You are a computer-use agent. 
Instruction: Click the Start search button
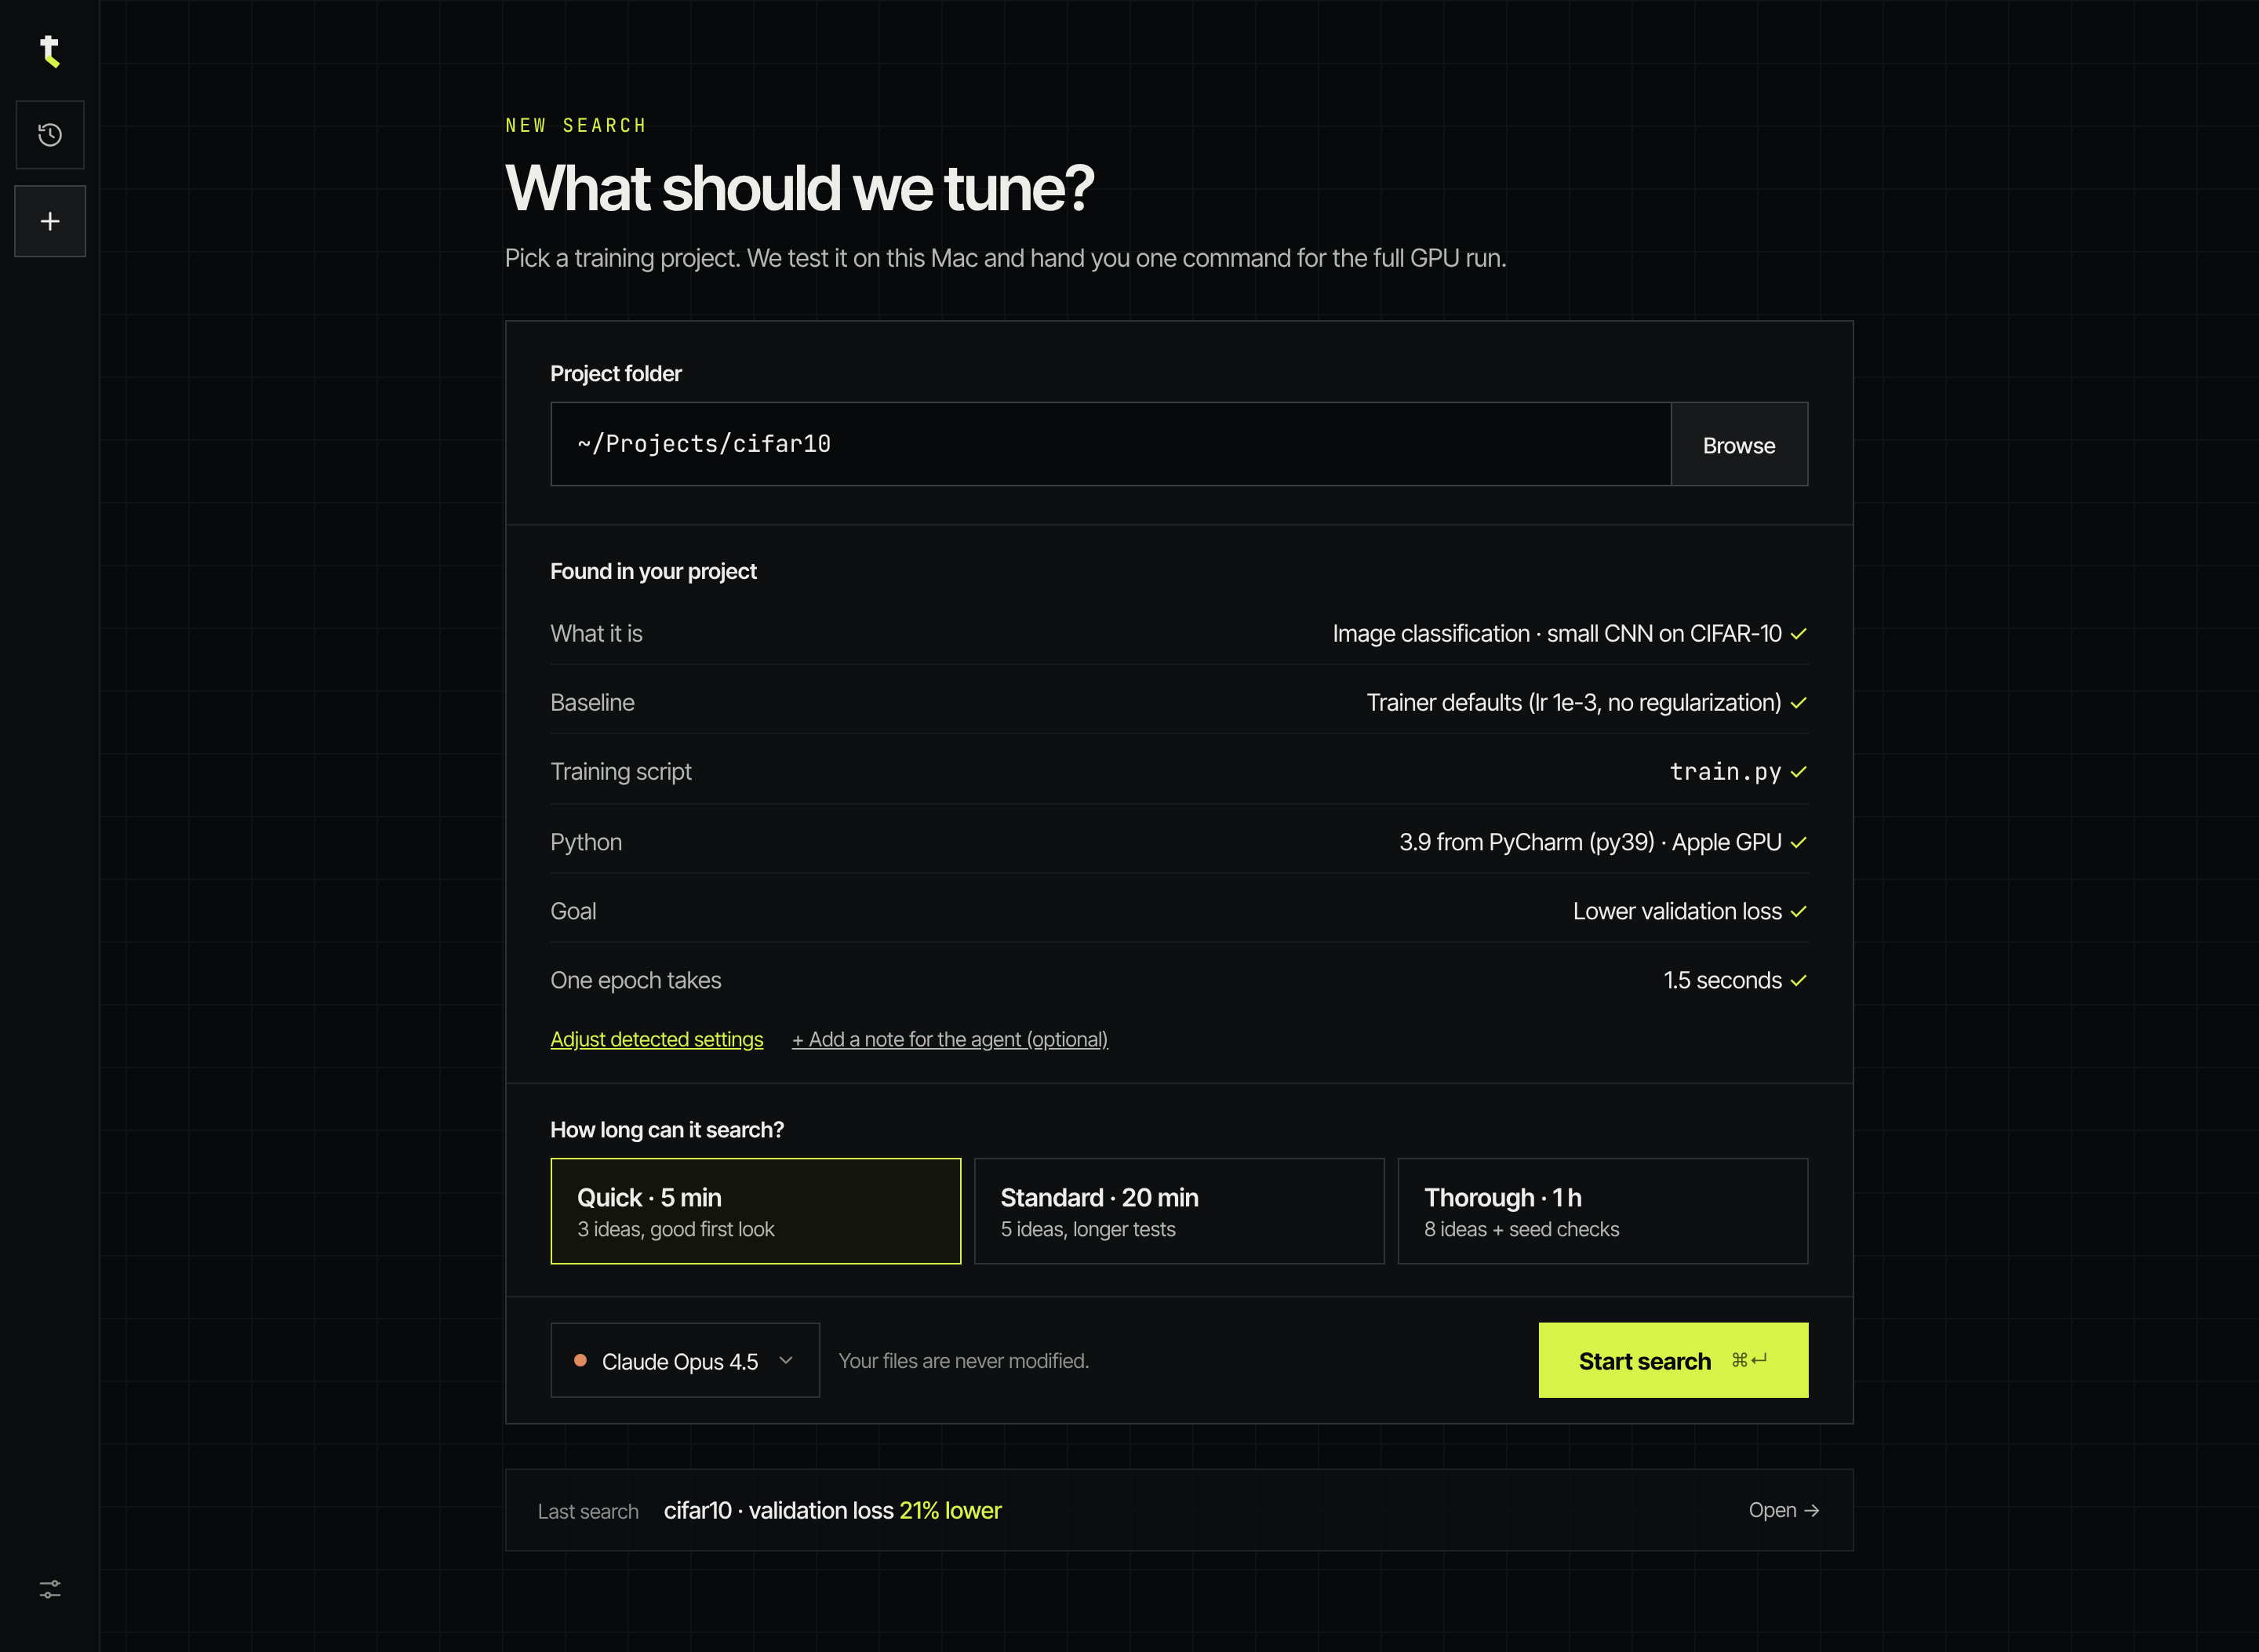[x=1673, y=1360]
